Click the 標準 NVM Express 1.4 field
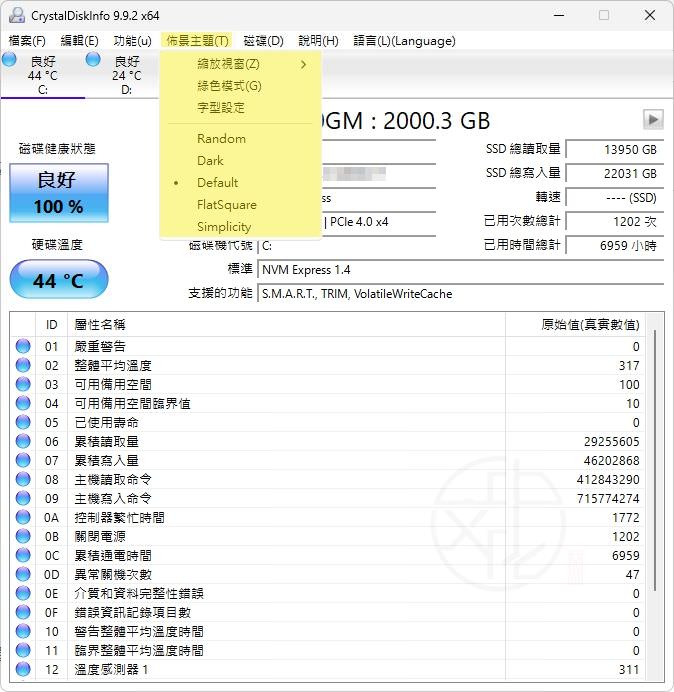The width and height of the screenshot is (674, 692). (460, 270)
